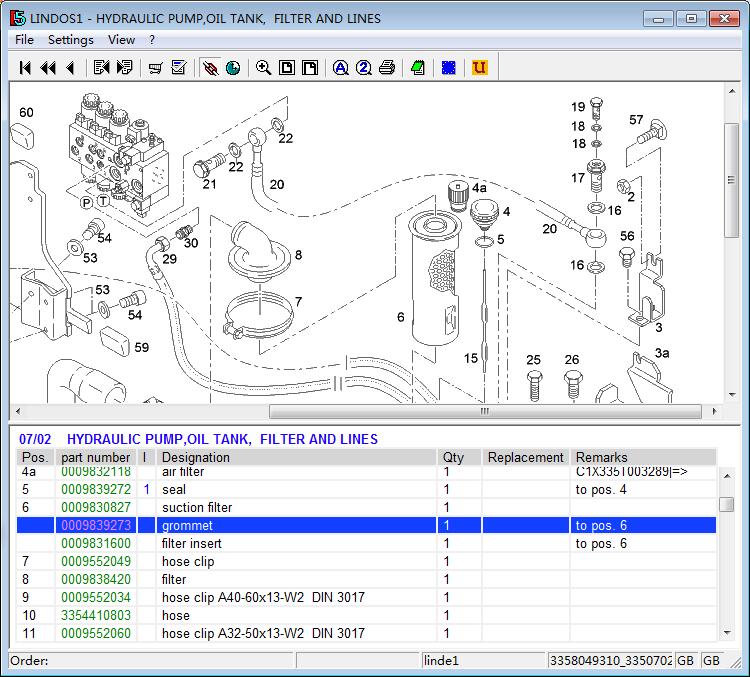This screenshot has width=750, height=677.
Task: Open the green notepad icon
Action: [x=418, y=68]
